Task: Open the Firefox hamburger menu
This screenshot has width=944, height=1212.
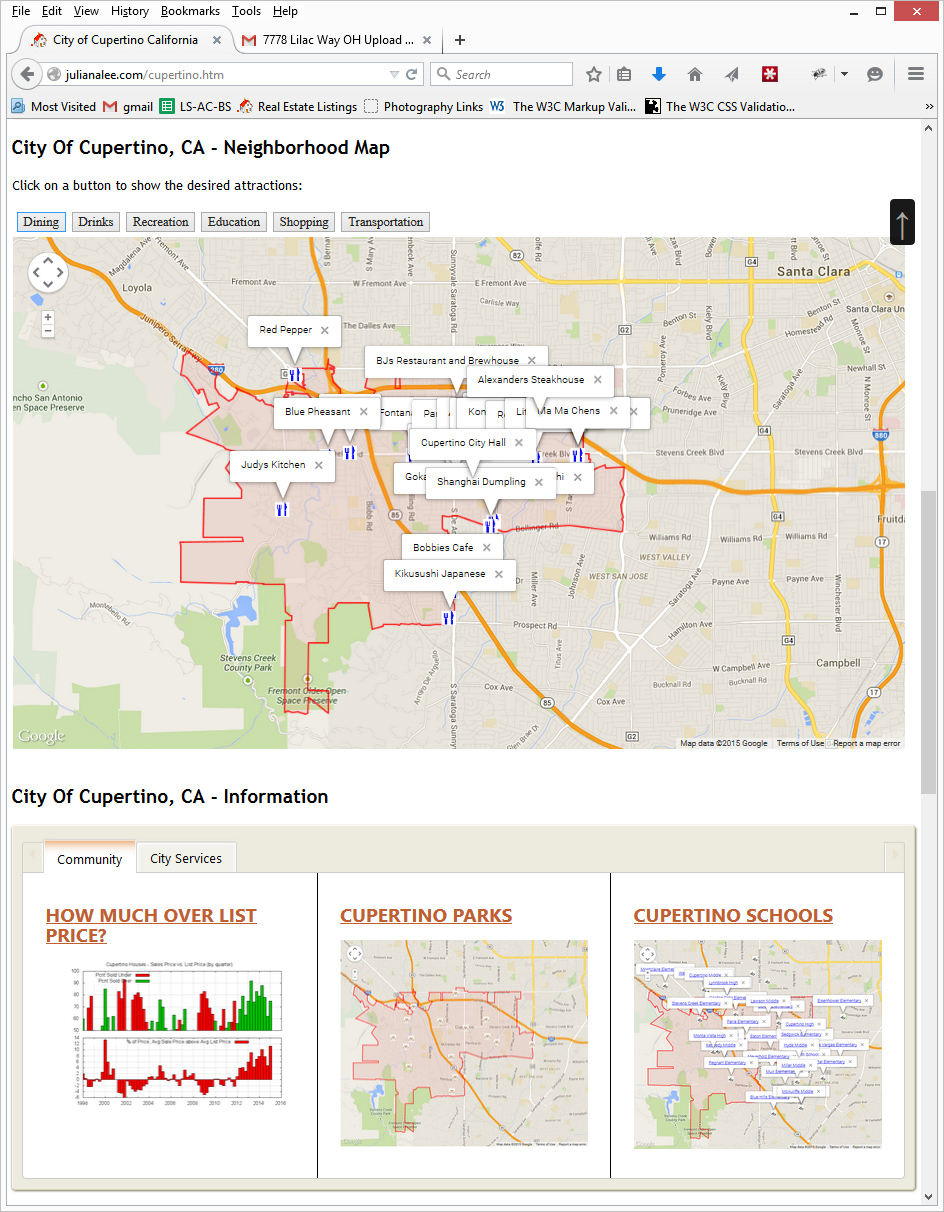Action: 915,74
